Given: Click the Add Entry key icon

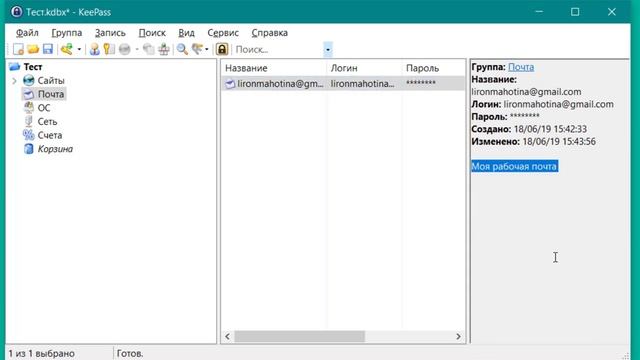Looking at the screenshot, I should click(67, 49).
